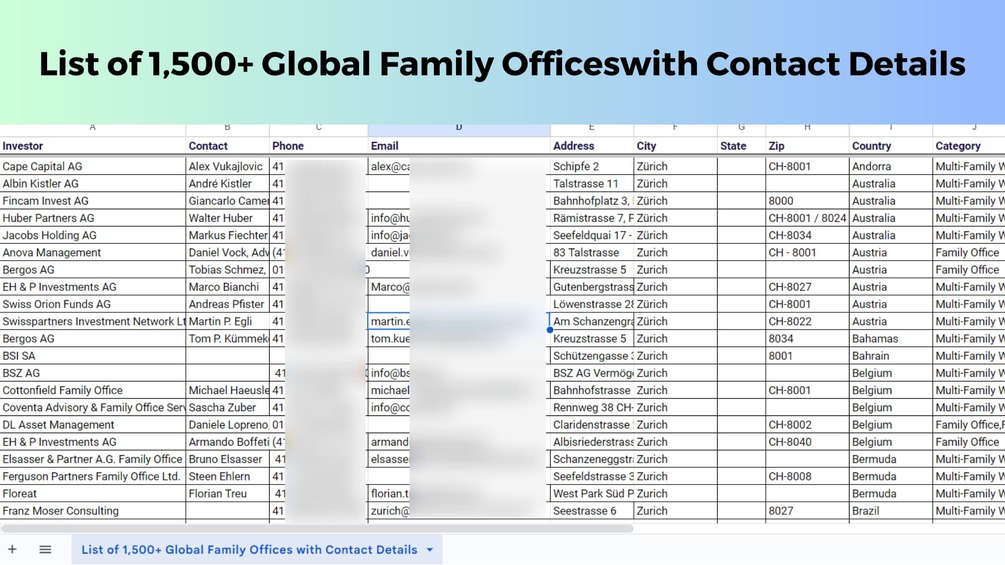Select the BSZ AG investor cell

point(93,373)
